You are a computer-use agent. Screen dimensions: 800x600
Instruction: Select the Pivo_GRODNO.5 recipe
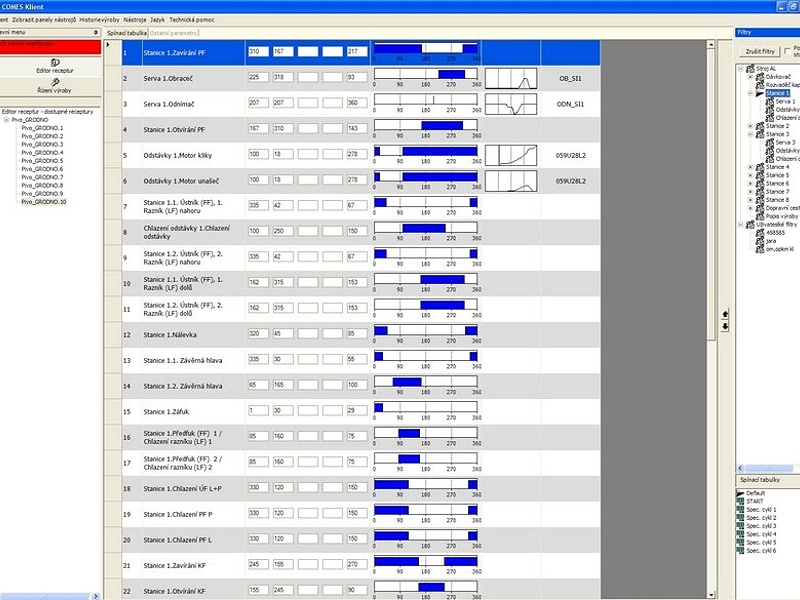pos(42,161)
